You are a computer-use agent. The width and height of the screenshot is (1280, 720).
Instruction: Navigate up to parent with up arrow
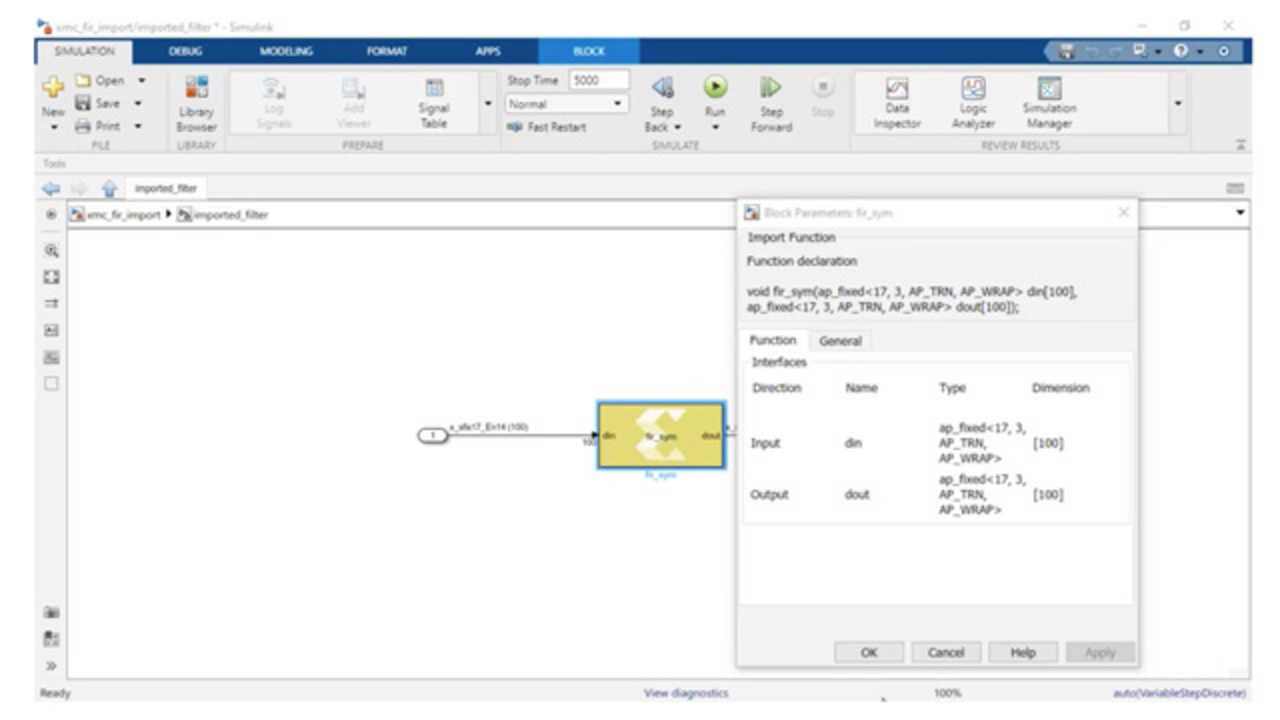point(109,188)
